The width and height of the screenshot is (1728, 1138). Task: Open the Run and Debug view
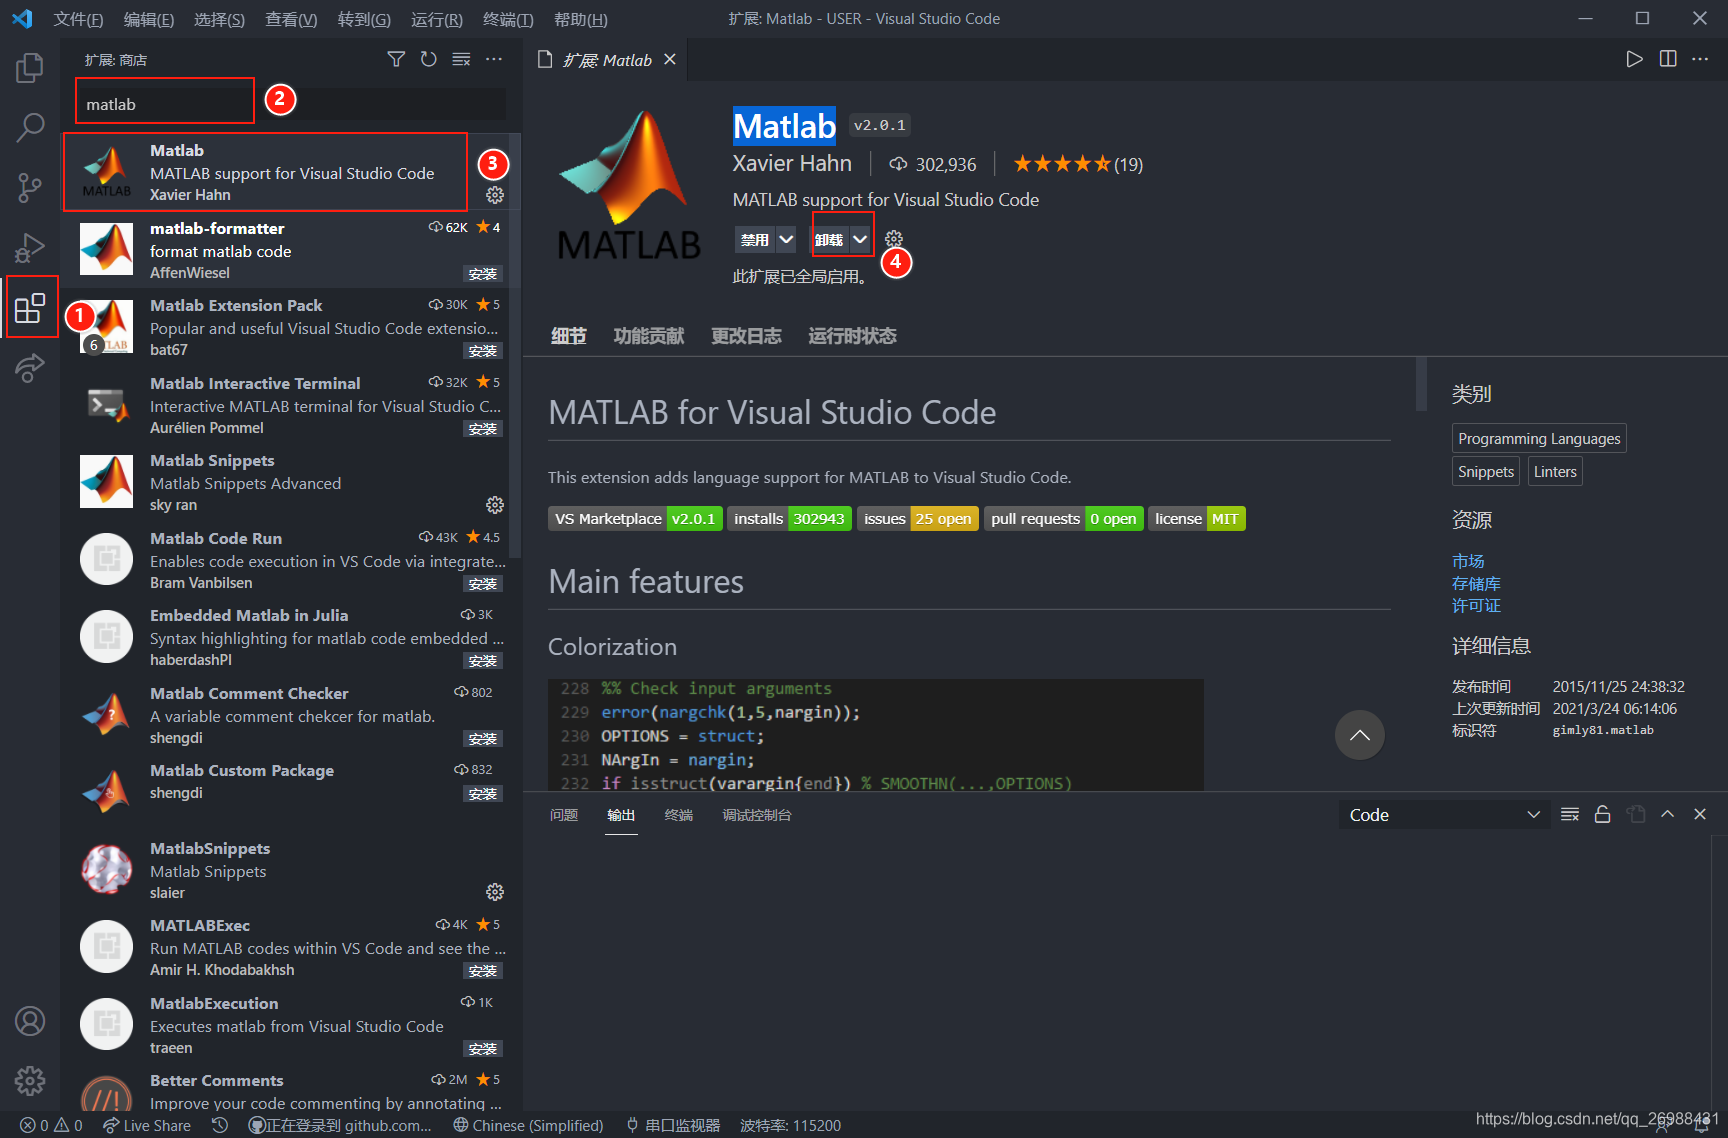point(30,247)
